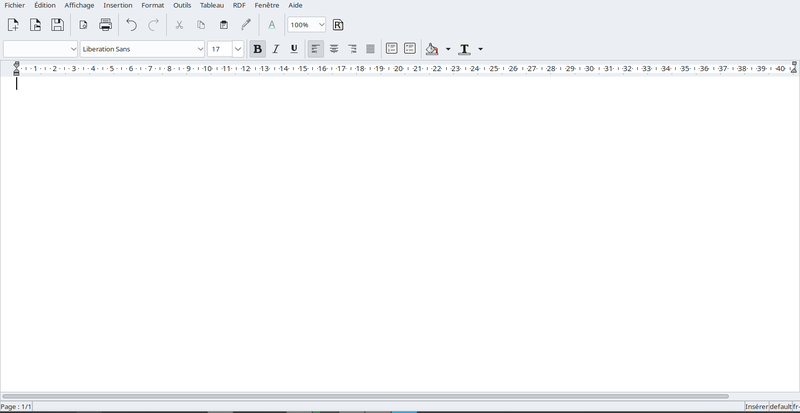Open the Fichier menu
This screenshot has width=800, height=413.
tap(15, 5)
